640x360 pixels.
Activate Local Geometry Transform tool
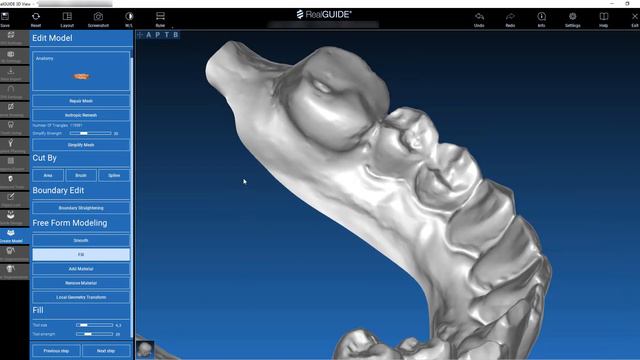pyautogui.click(x=81, y=297)
